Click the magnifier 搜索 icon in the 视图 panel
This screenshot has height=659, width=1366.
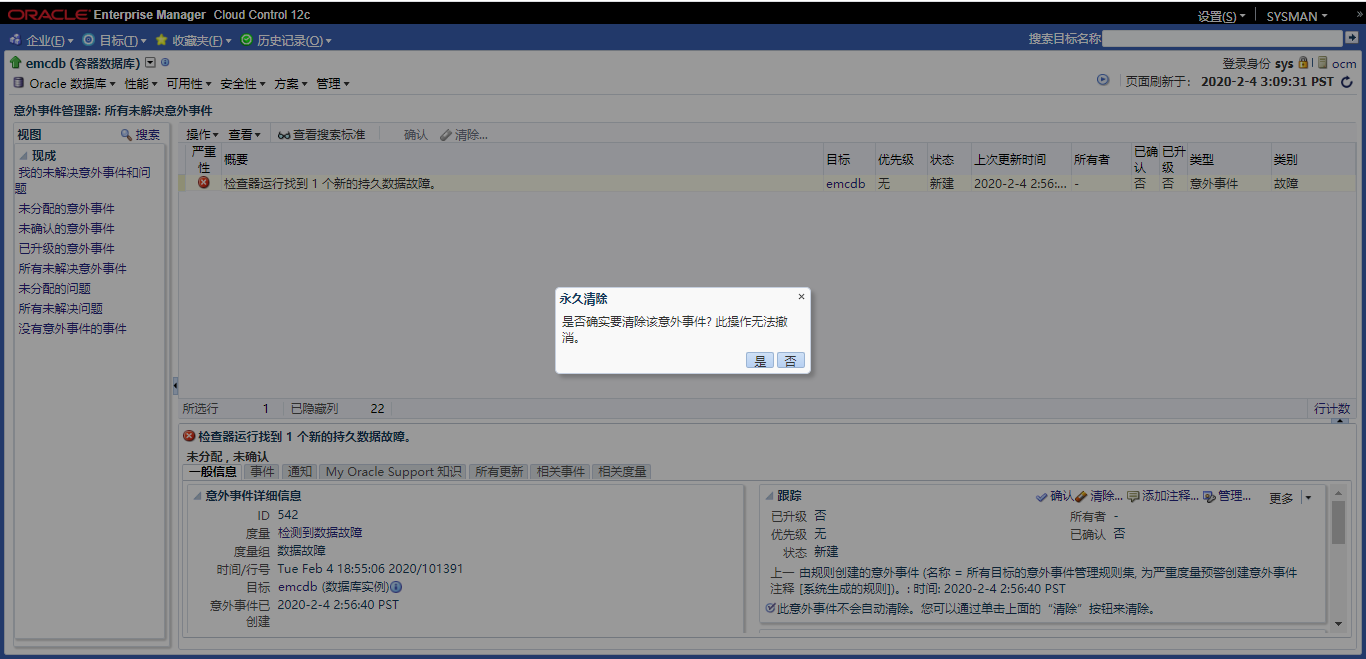tap(126, 134)
